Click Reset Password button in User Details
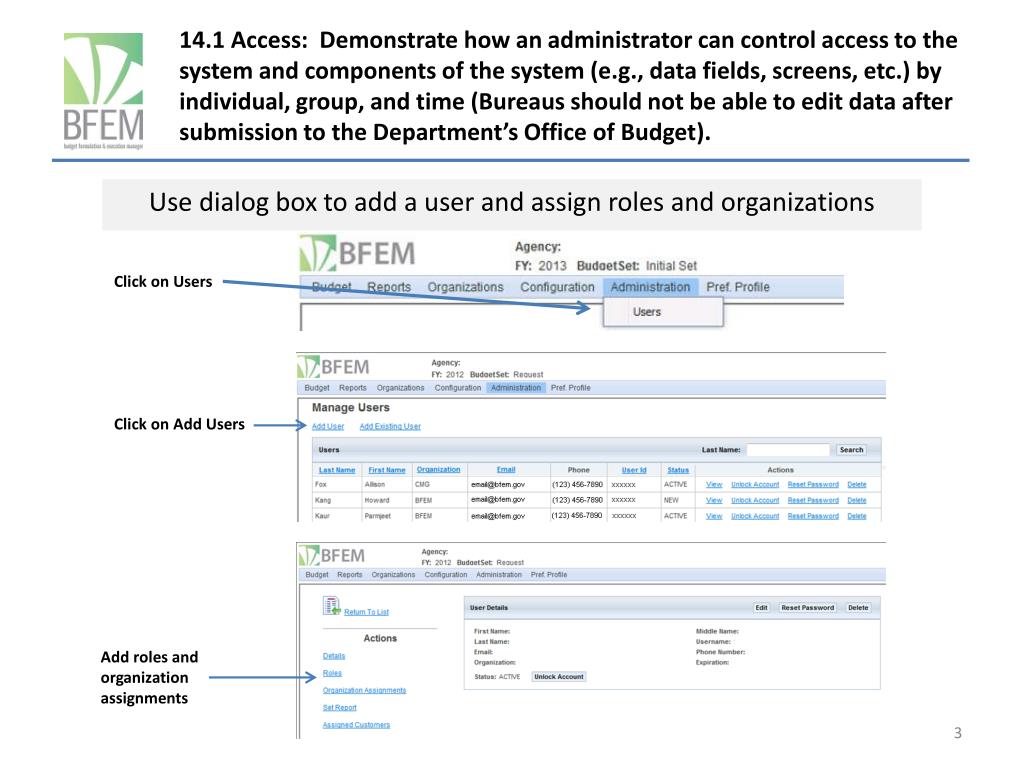1024x768 pixels. click(x=808, y=608)
